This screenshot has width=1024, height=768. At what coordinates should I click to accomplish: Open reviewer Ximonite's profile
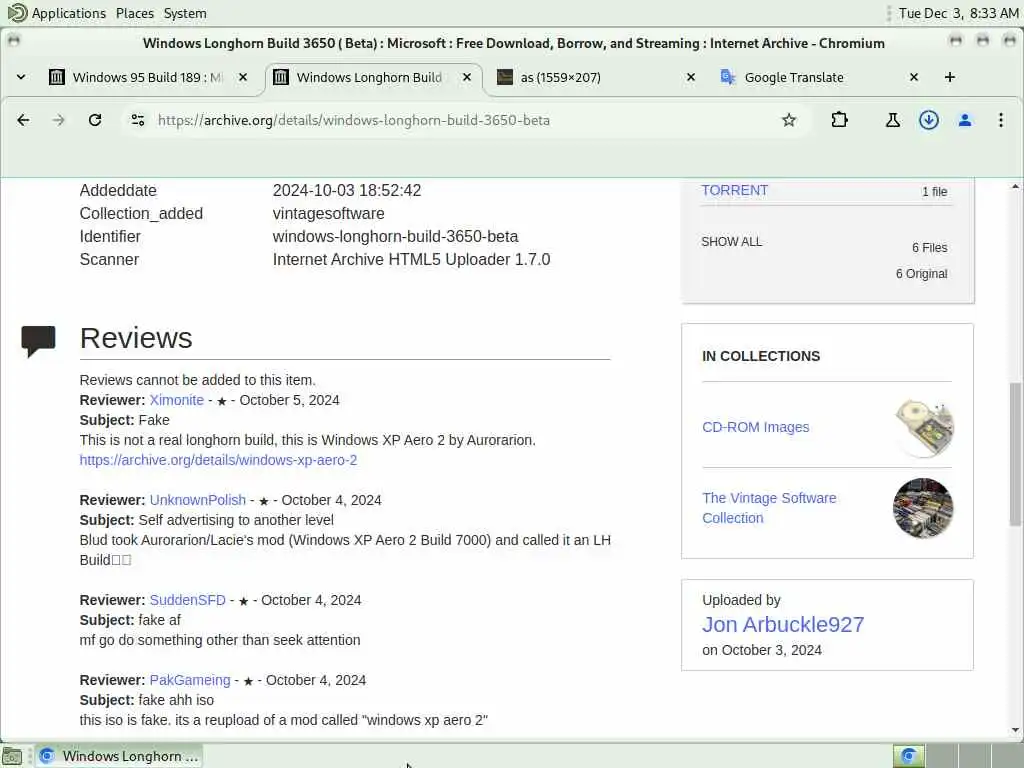(176, 400)
